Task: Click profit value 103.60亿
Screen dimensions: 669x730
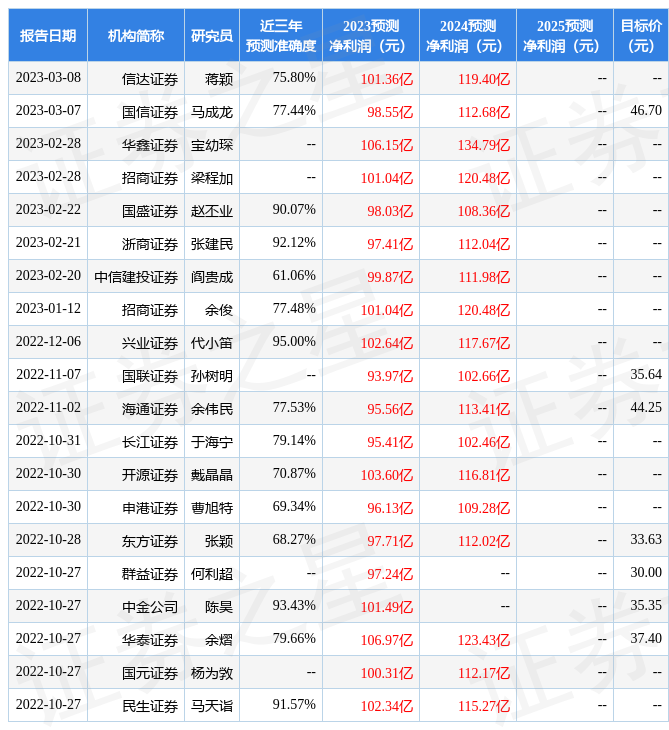Action: click(x=386, y=475)
